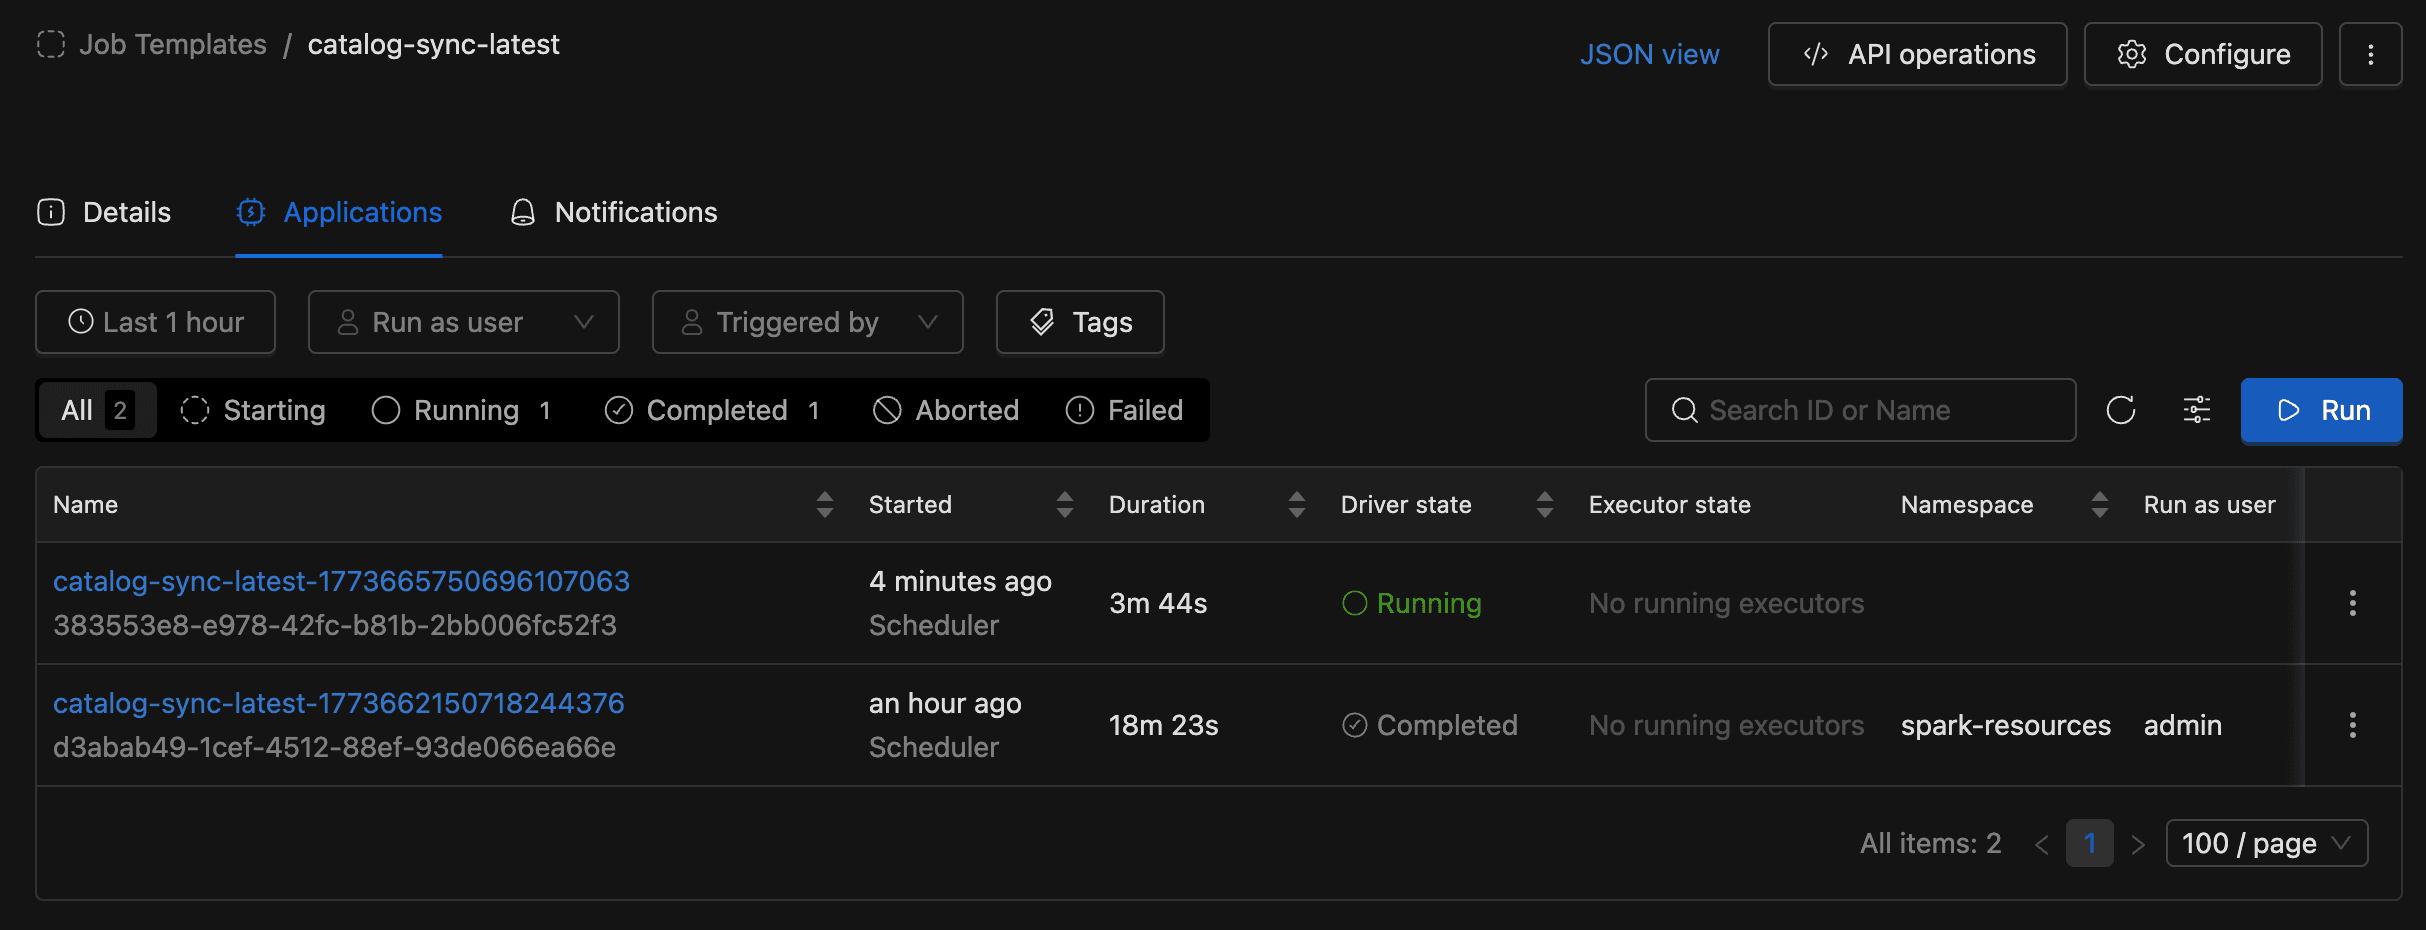Open the 100 / page size selector
Viewport: 2426px width, 930px height.
2265,843
